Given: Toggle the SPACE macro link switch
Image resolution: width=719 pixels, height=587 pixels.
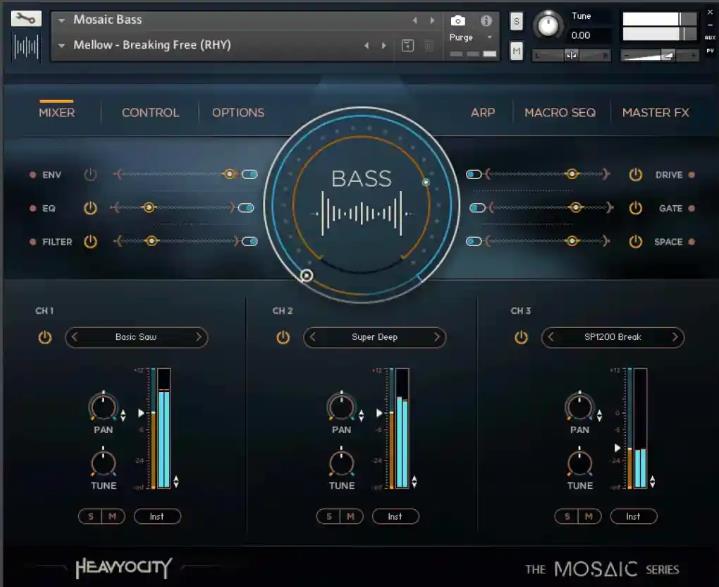Looking at the screenshot, I should coord(474,241).
